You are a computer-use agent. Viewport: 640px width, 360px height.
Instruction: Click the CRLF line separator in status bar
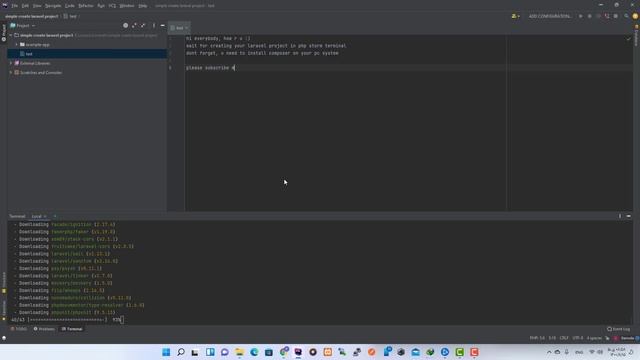click(x=564, y=338)
